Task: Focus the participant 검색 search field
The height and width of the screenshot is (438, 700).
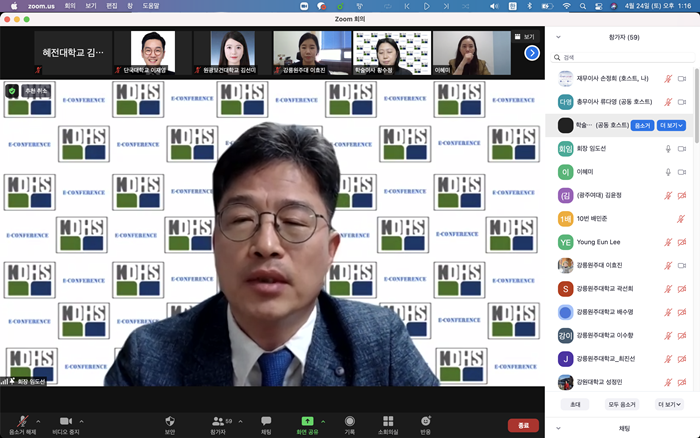Action: [x=623, y=57]
